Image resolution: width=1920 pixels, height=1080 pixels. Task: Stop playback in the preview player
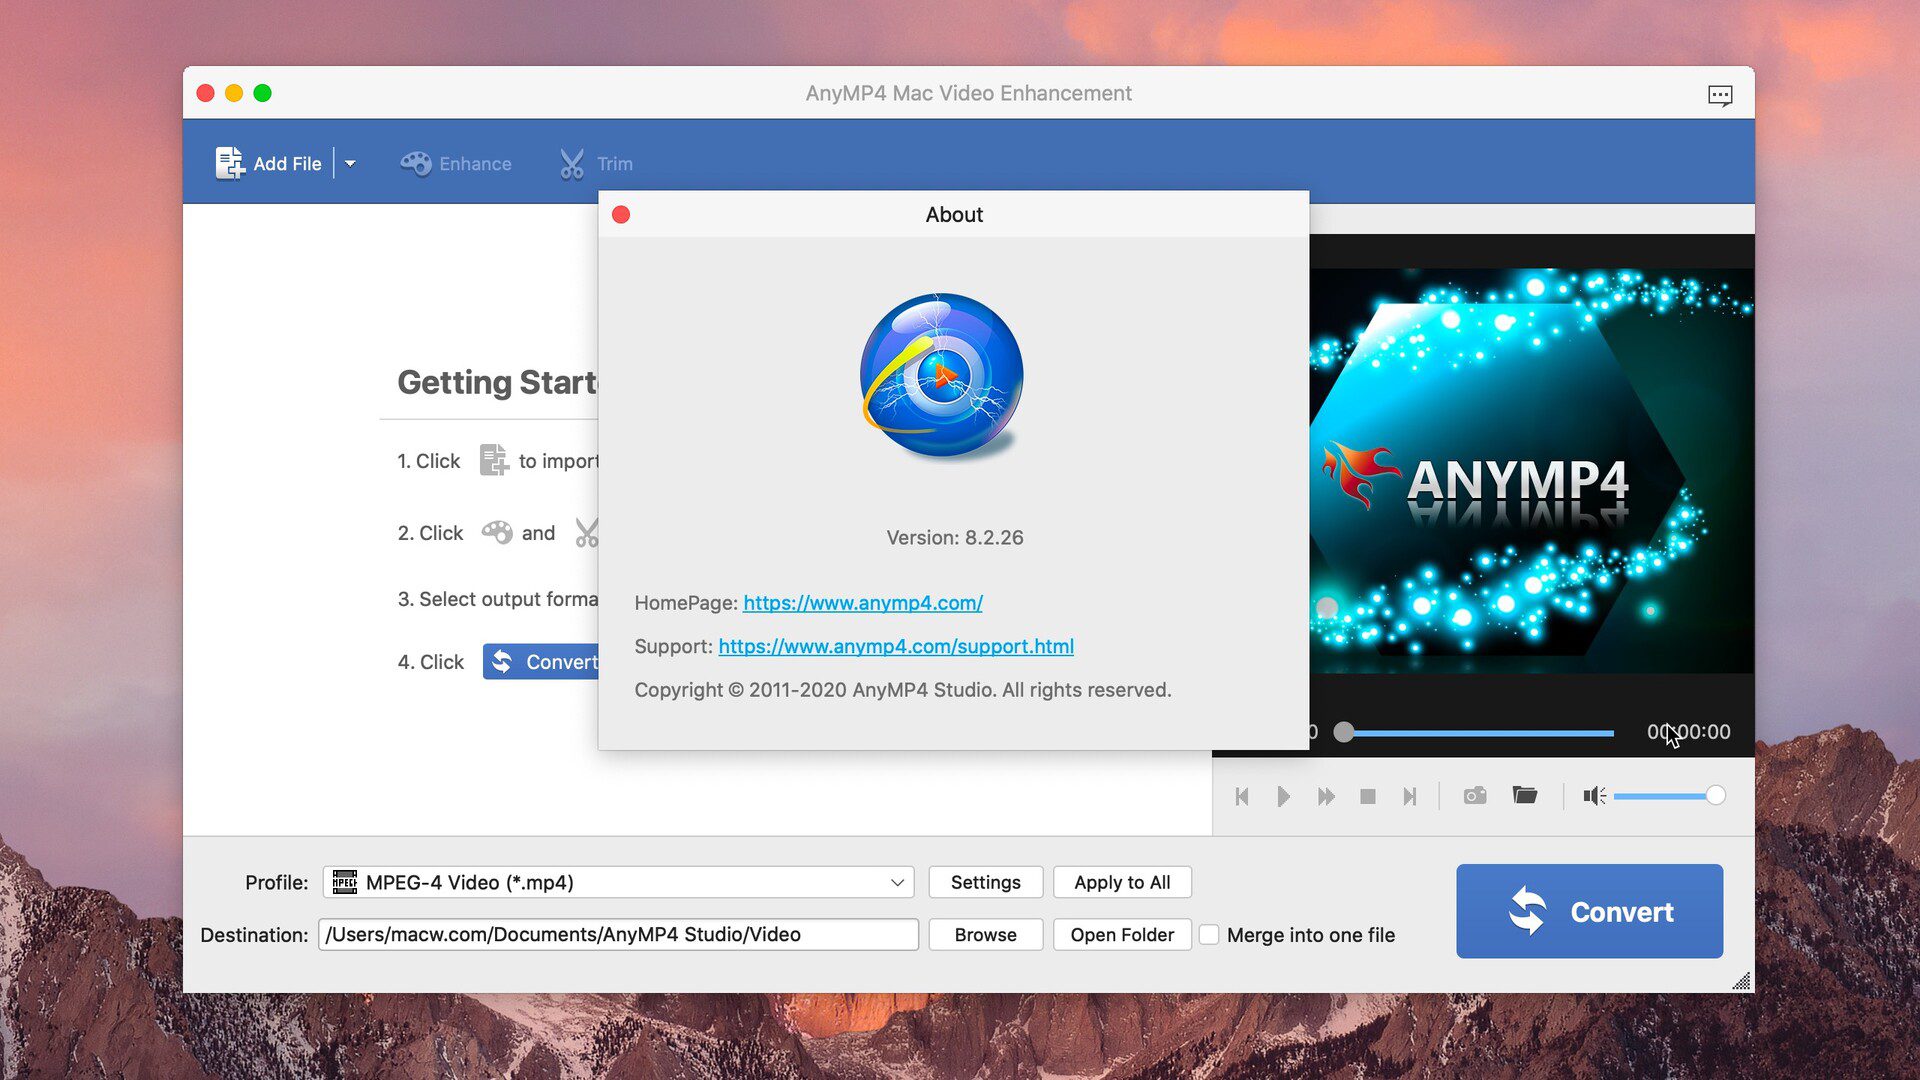1368,796
